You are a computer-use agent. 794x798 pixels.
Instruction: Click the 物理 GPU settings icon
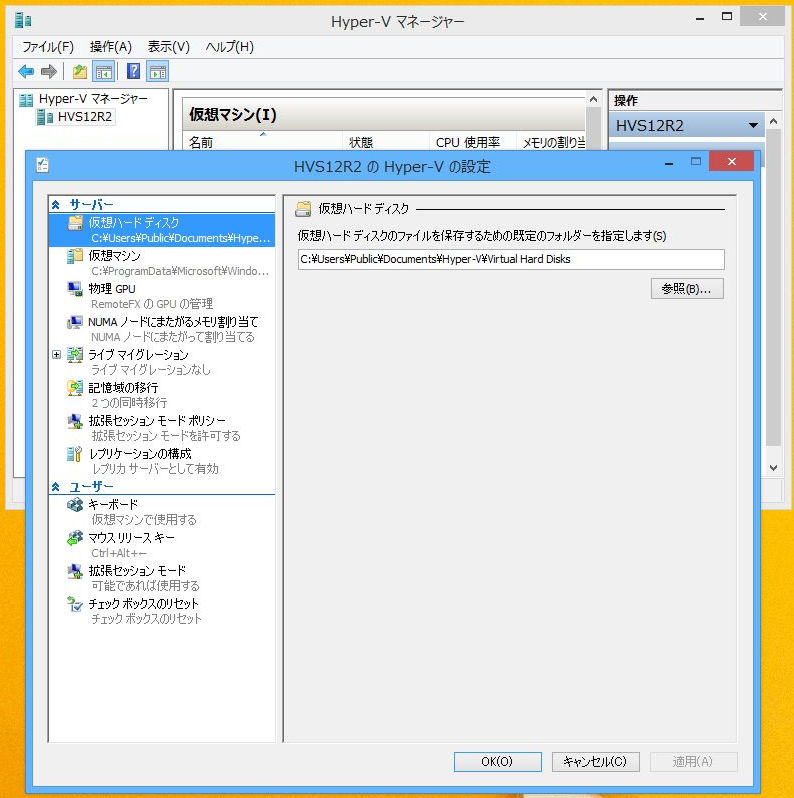tap(75, 289)
